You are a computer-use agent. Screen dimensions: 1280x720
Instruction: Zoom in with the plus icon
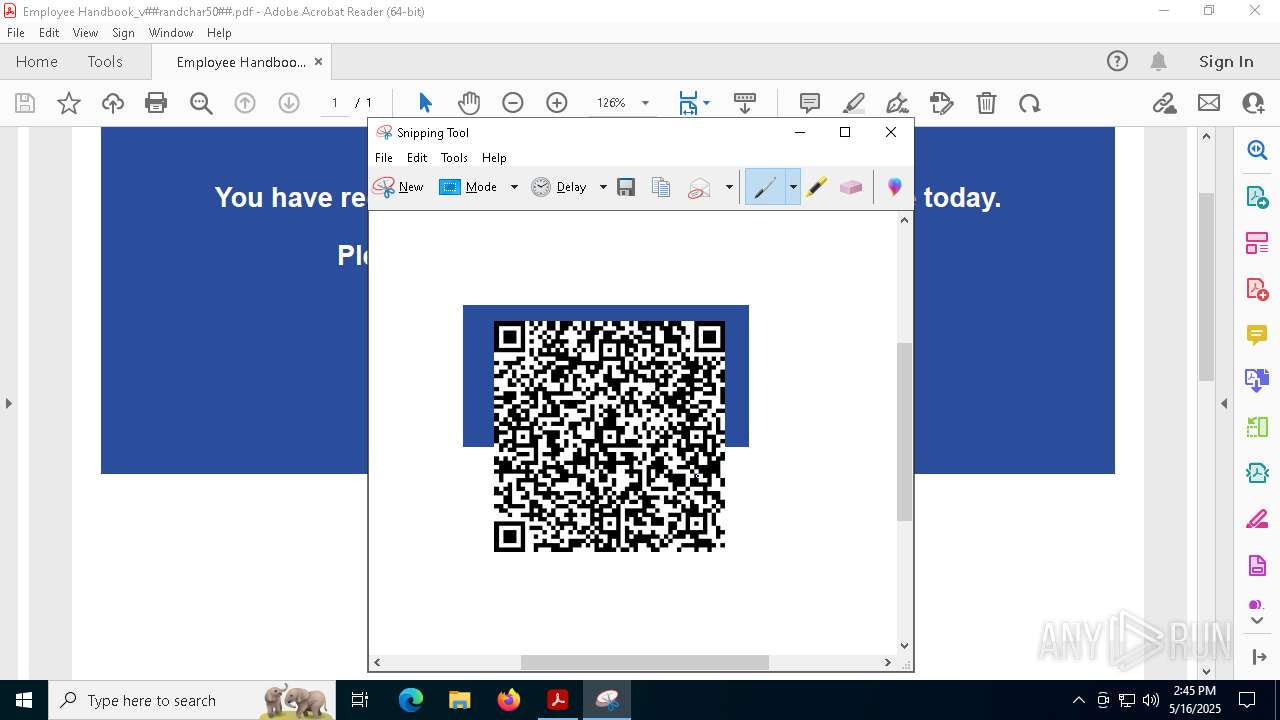(557, 103)
